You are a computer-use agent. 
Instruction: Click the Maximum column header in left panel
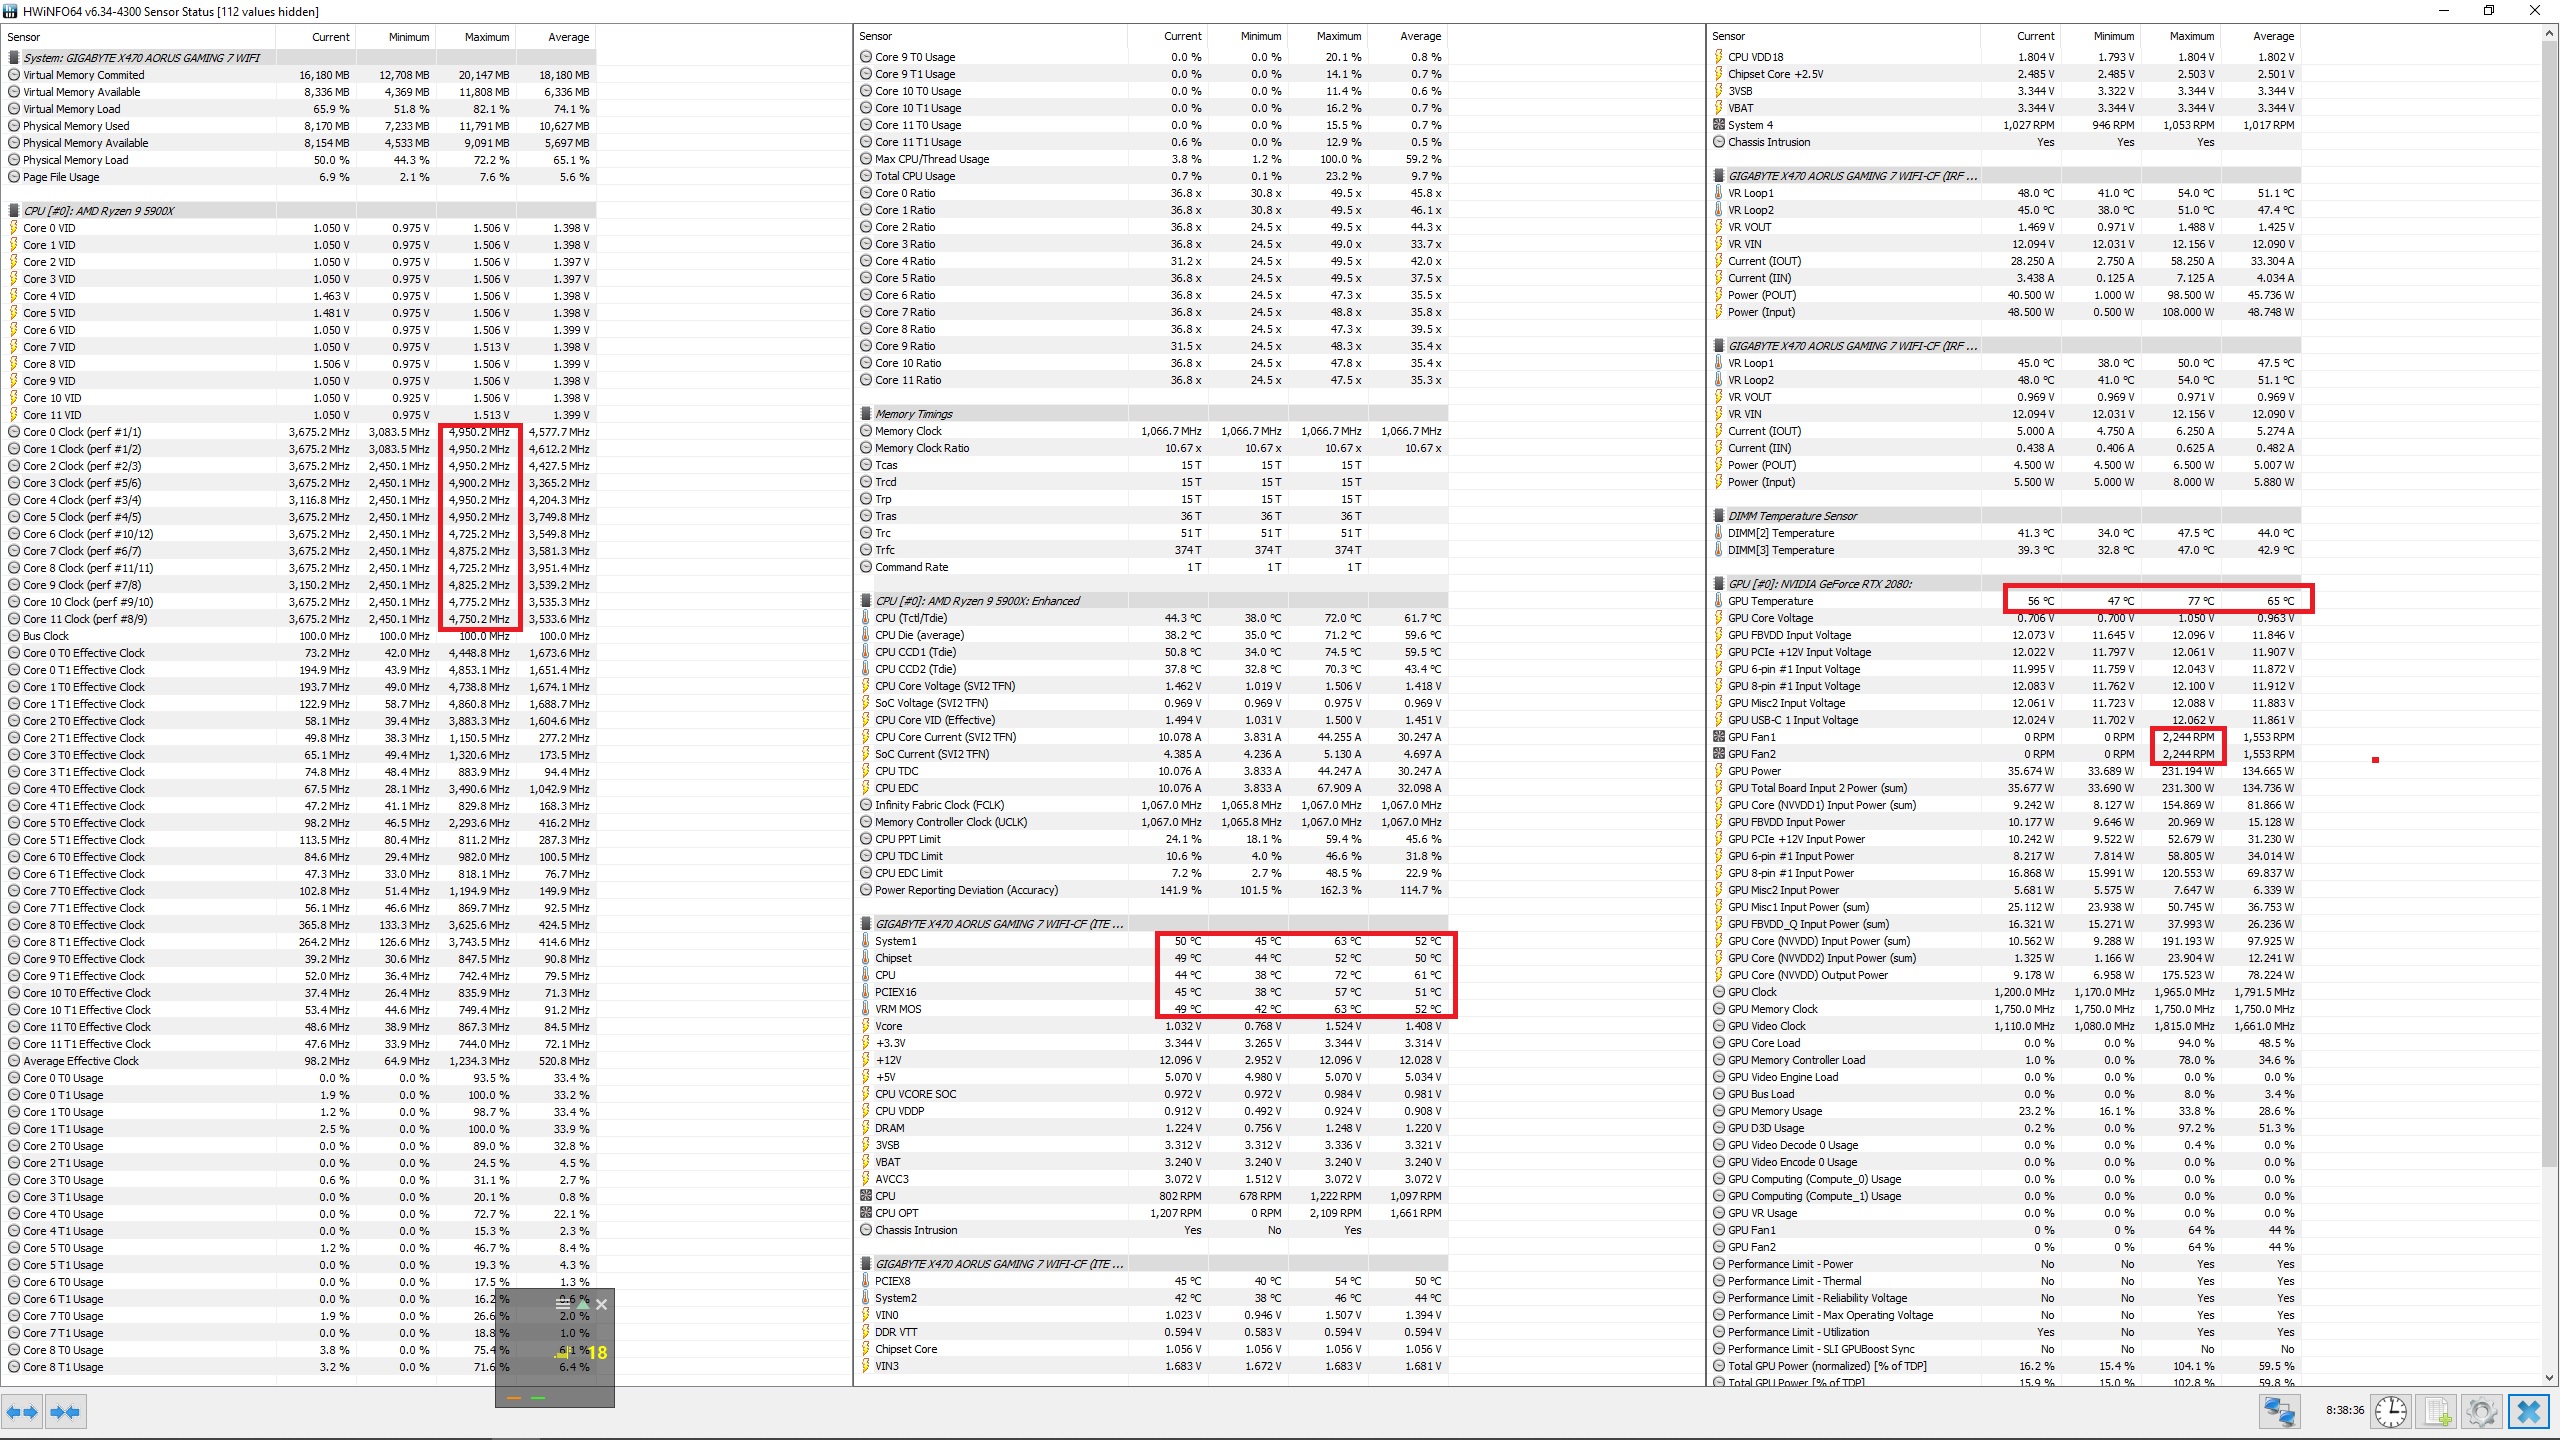pyautogui.click(x=487, y=37)
